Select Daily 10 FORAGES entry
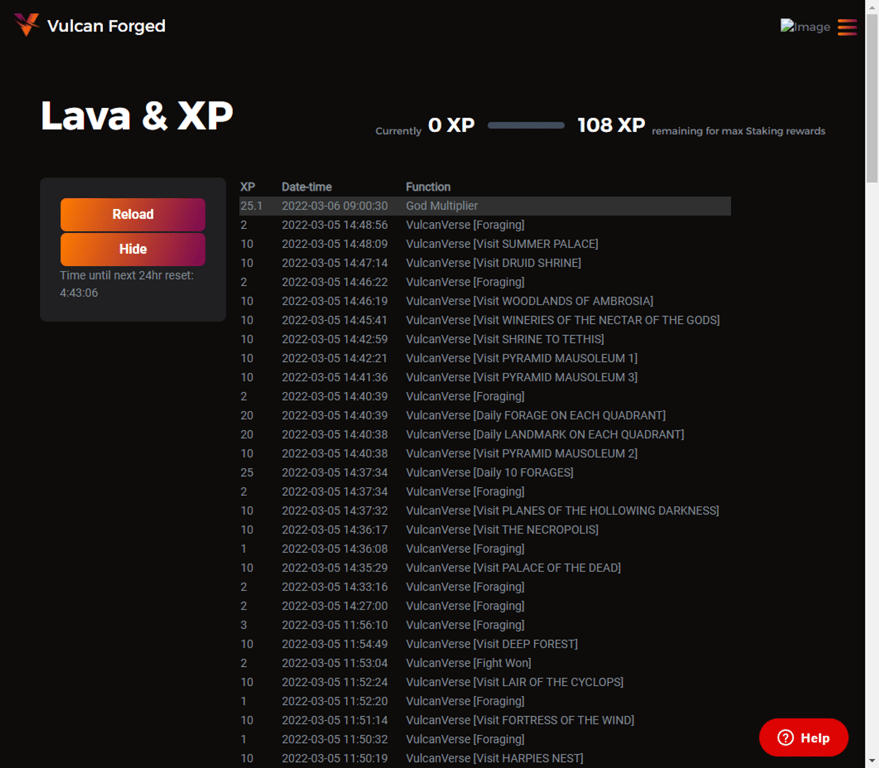This screenshot has height=768, width=879. click(489, 473)
